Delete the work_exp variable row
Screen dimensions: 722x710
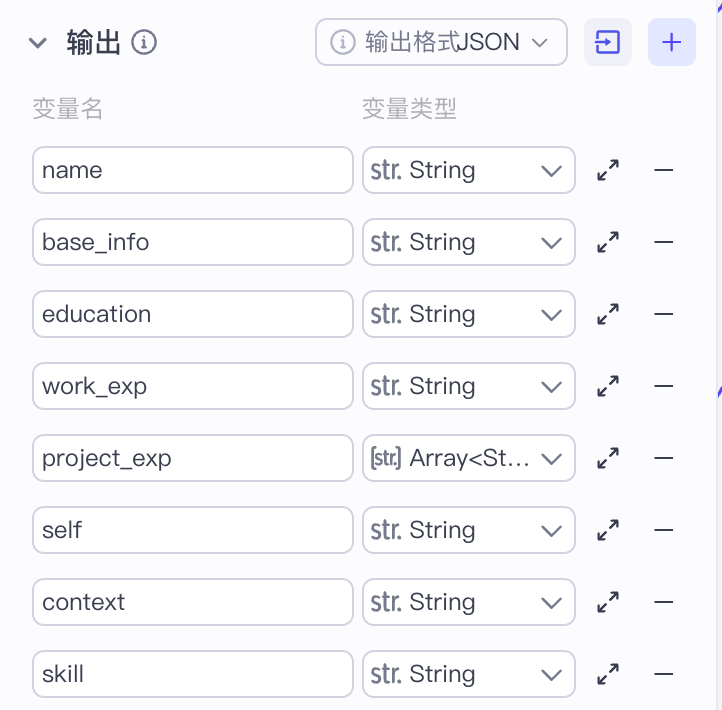click(663, 386)
